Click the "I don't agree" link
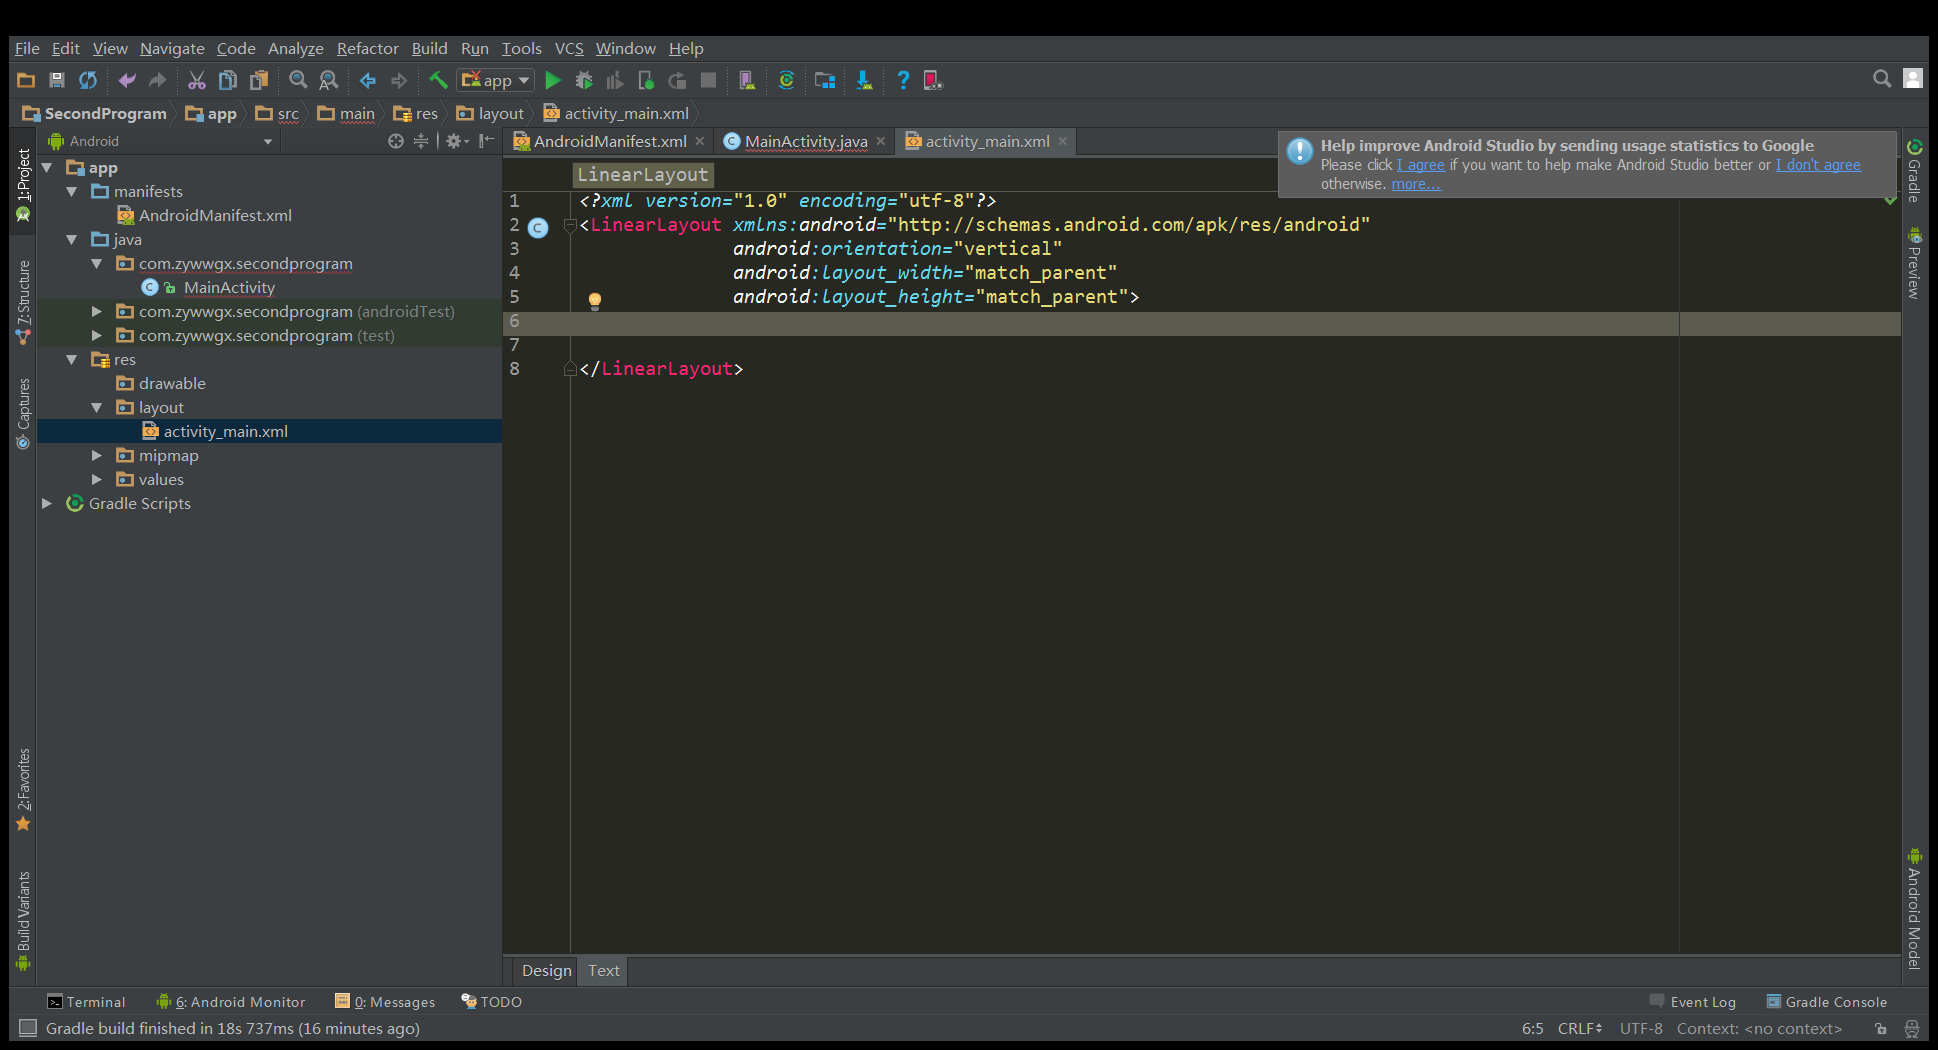This screenshot has width=1938, height=1050. (x=1817, y=165)
